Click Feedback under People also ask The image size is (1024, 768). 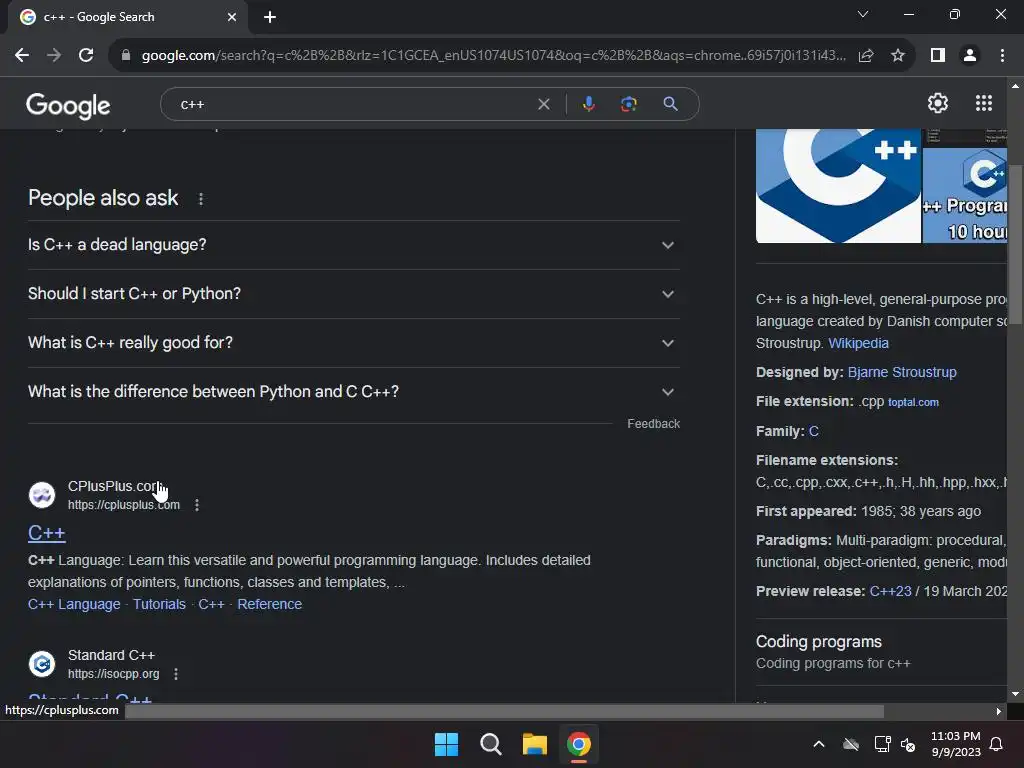click(x=653, y=424)
